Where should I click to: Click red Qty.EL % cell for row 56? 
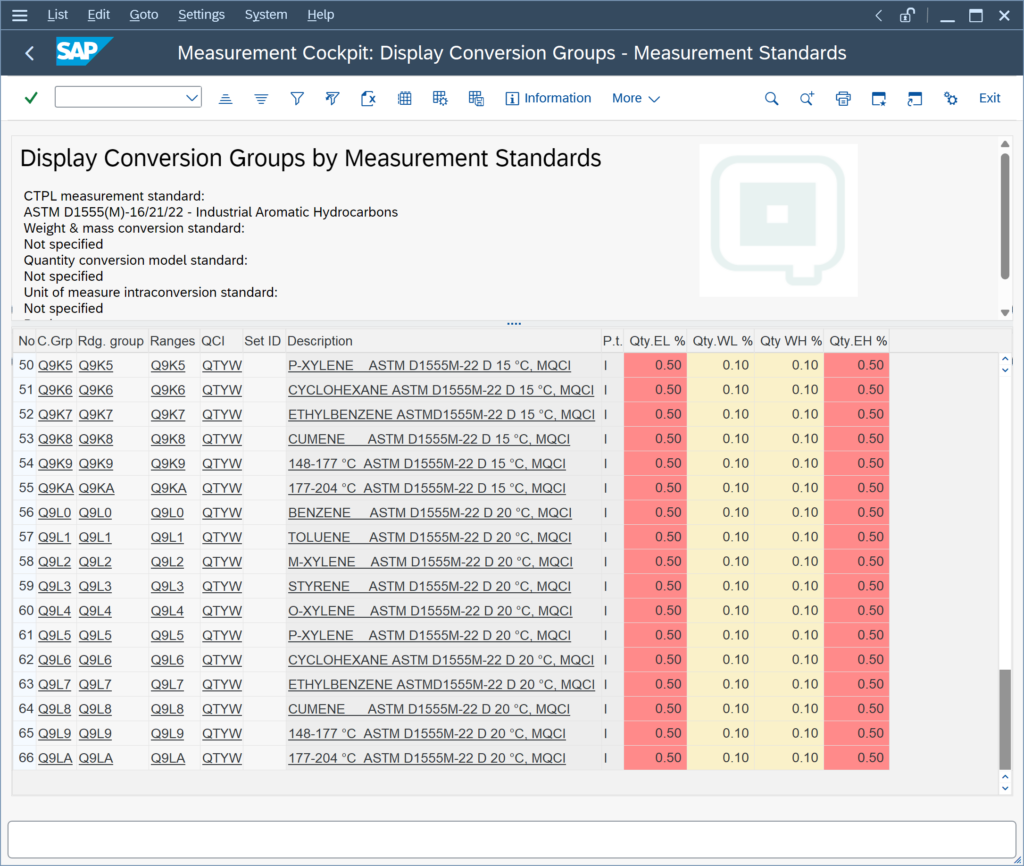(x=655, y=513)
